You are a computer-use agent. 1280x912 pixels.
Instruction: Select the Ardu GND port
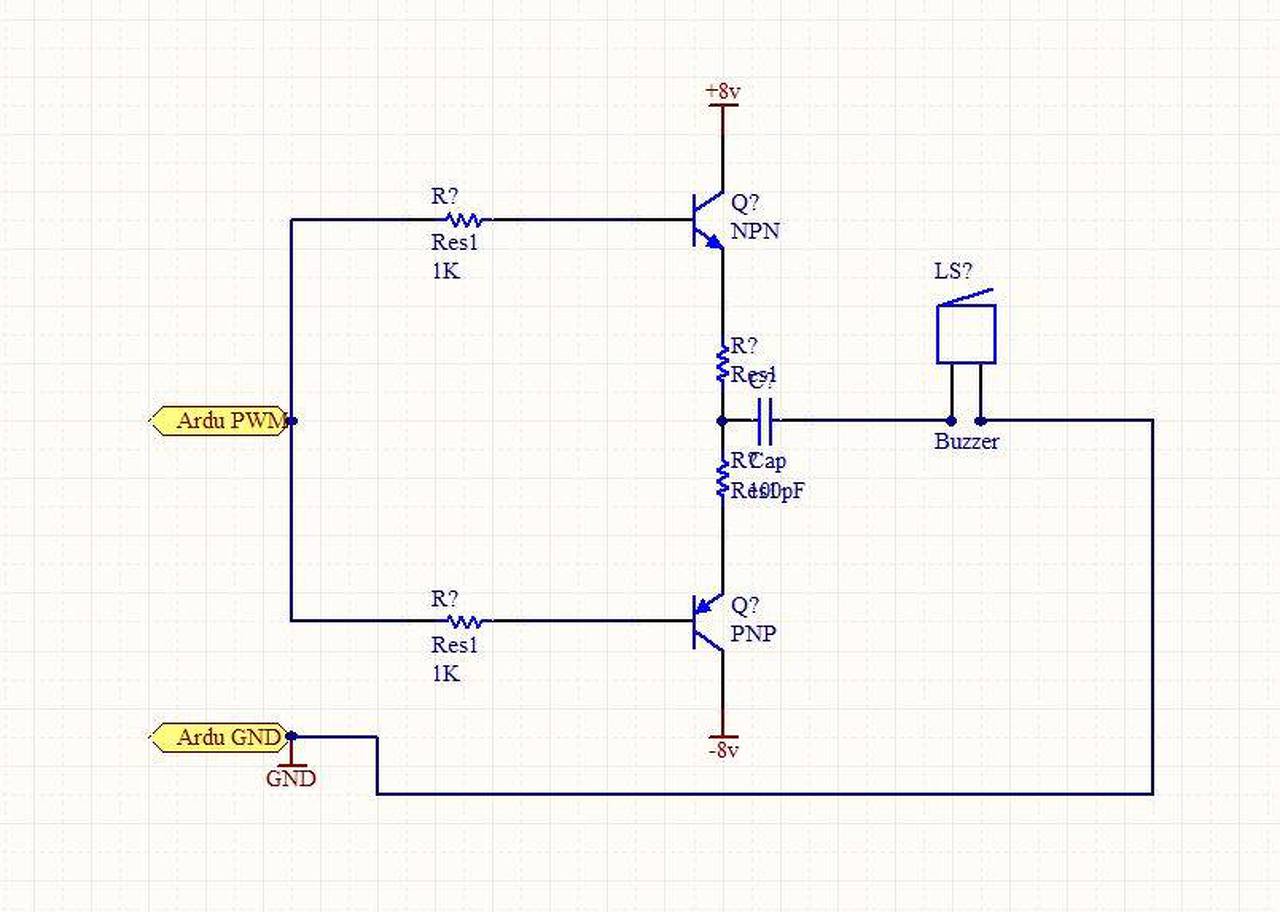(220, 738)
